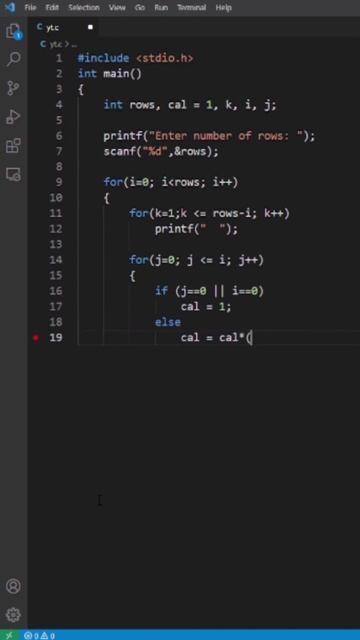Viewport: 360px width, 640px height.
Task: Click on 'main()' in line 2
Action: (122, 74)
